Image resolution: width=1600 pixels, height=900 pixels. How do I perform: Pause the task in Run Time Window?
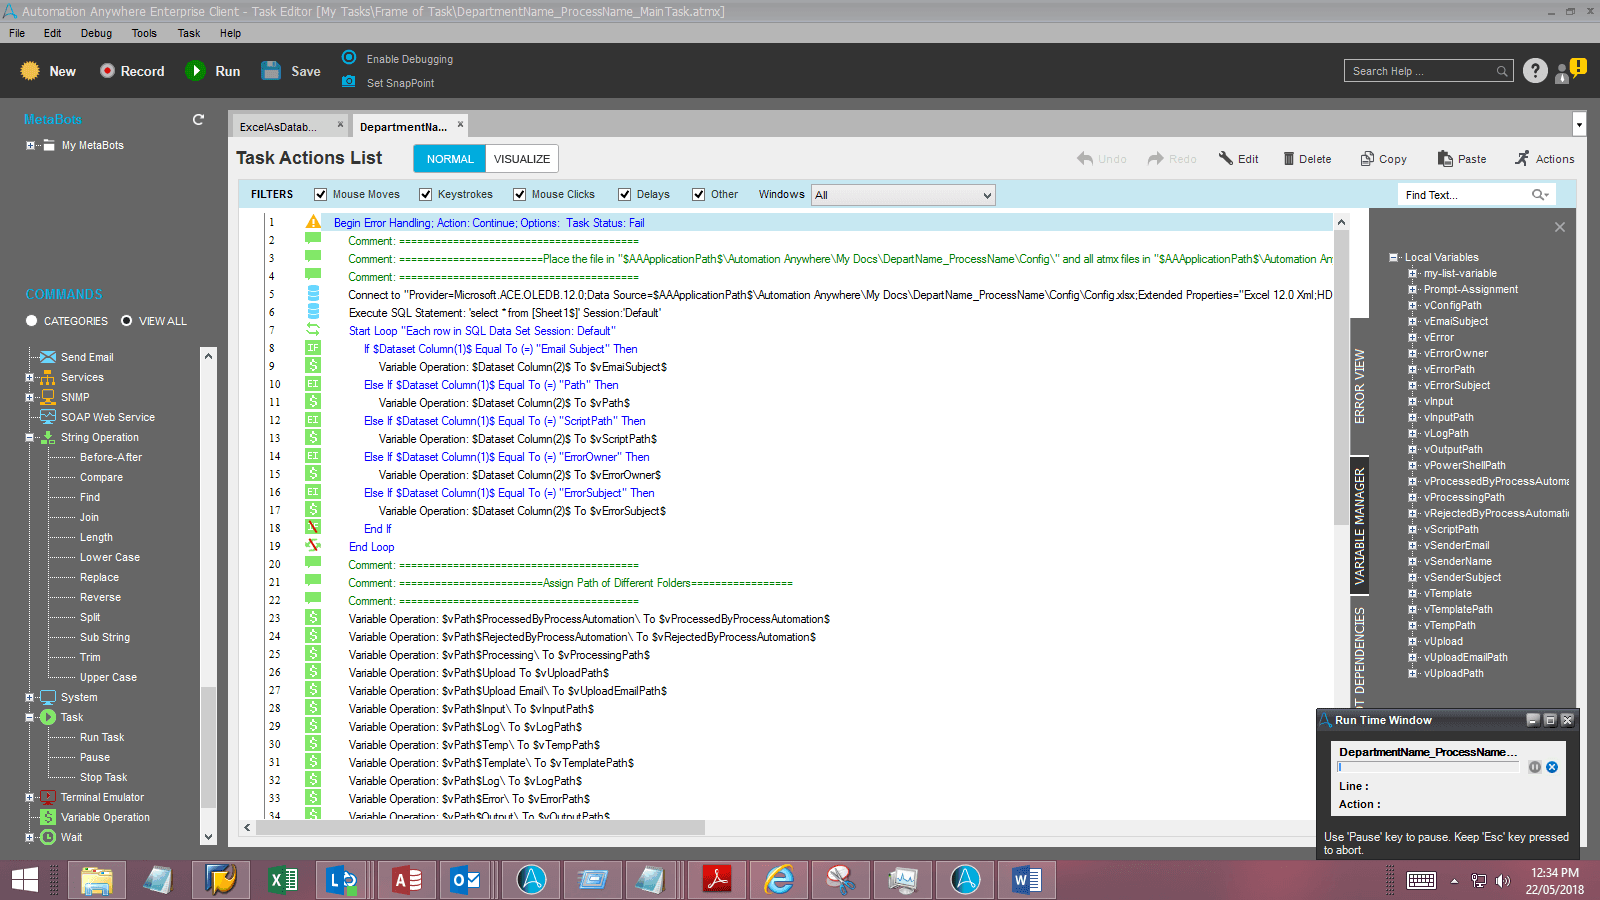(x=1534, y=767)
